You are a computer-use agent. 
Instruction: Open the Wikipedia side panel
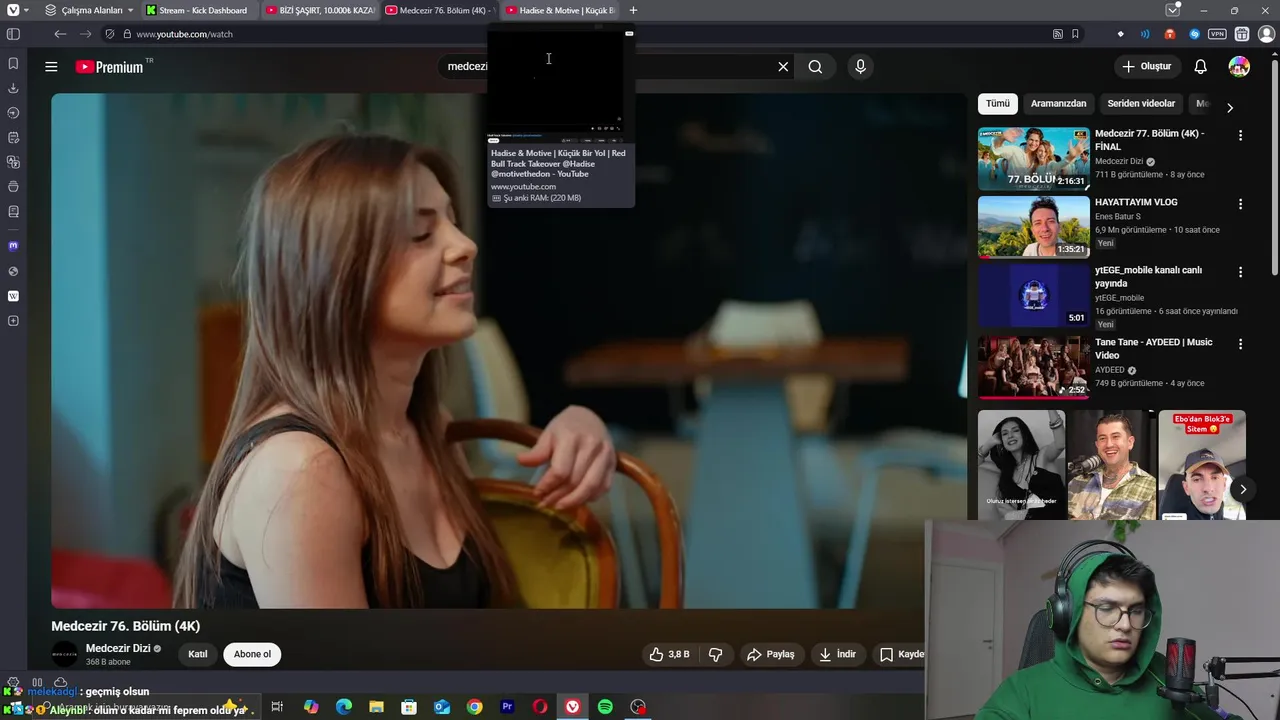click(x=13, y=296)
